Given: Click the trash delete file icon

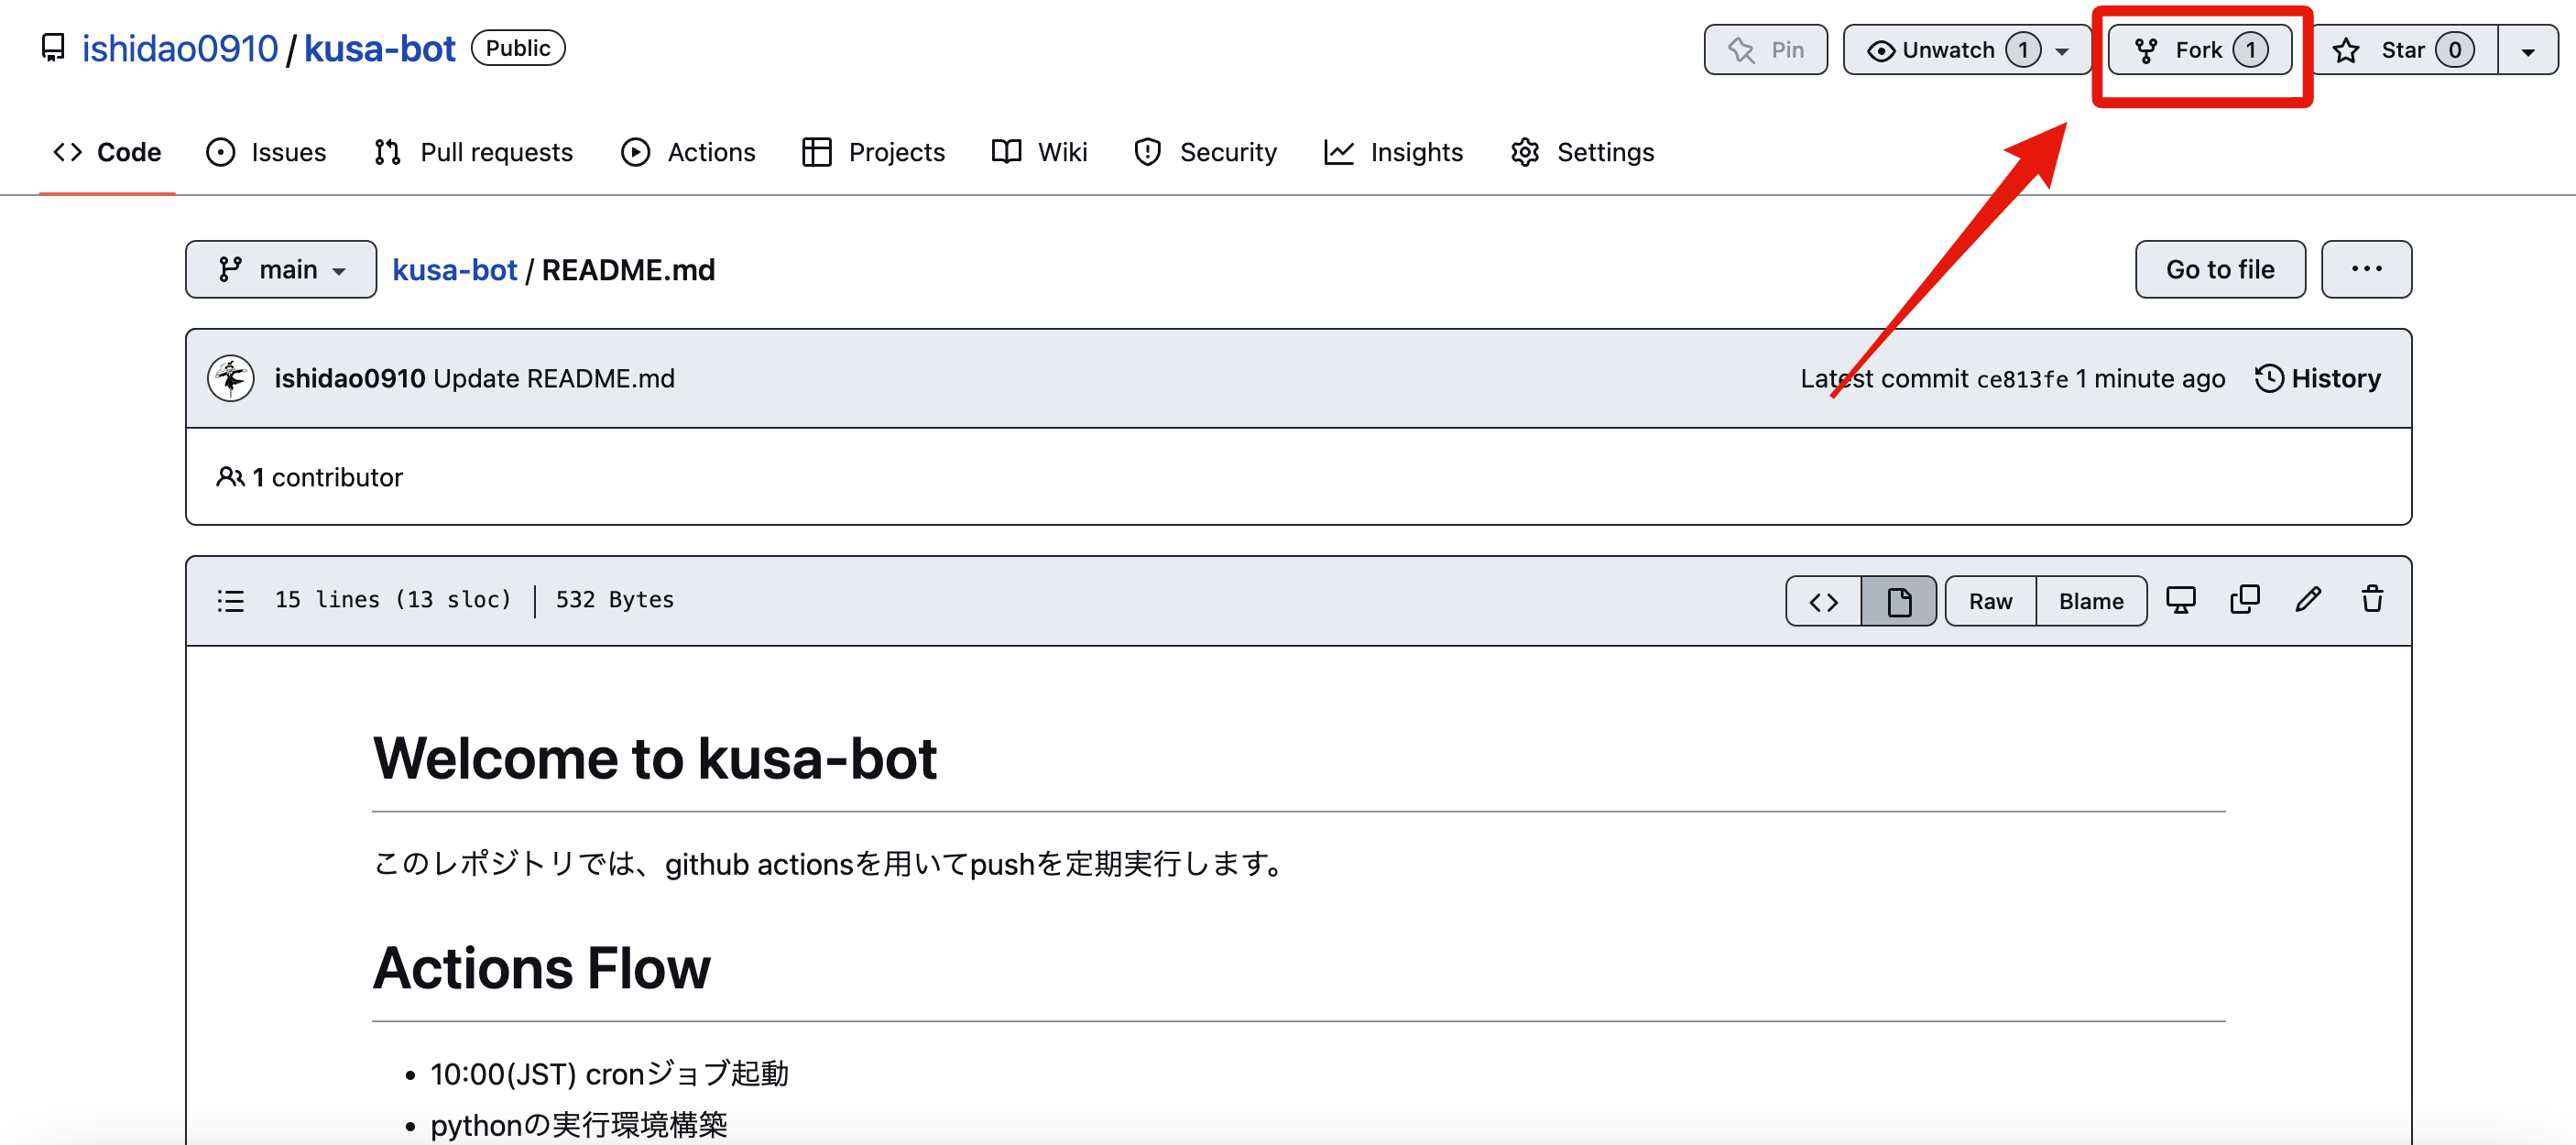Looking at the screenshot, I should [2372, 600].
